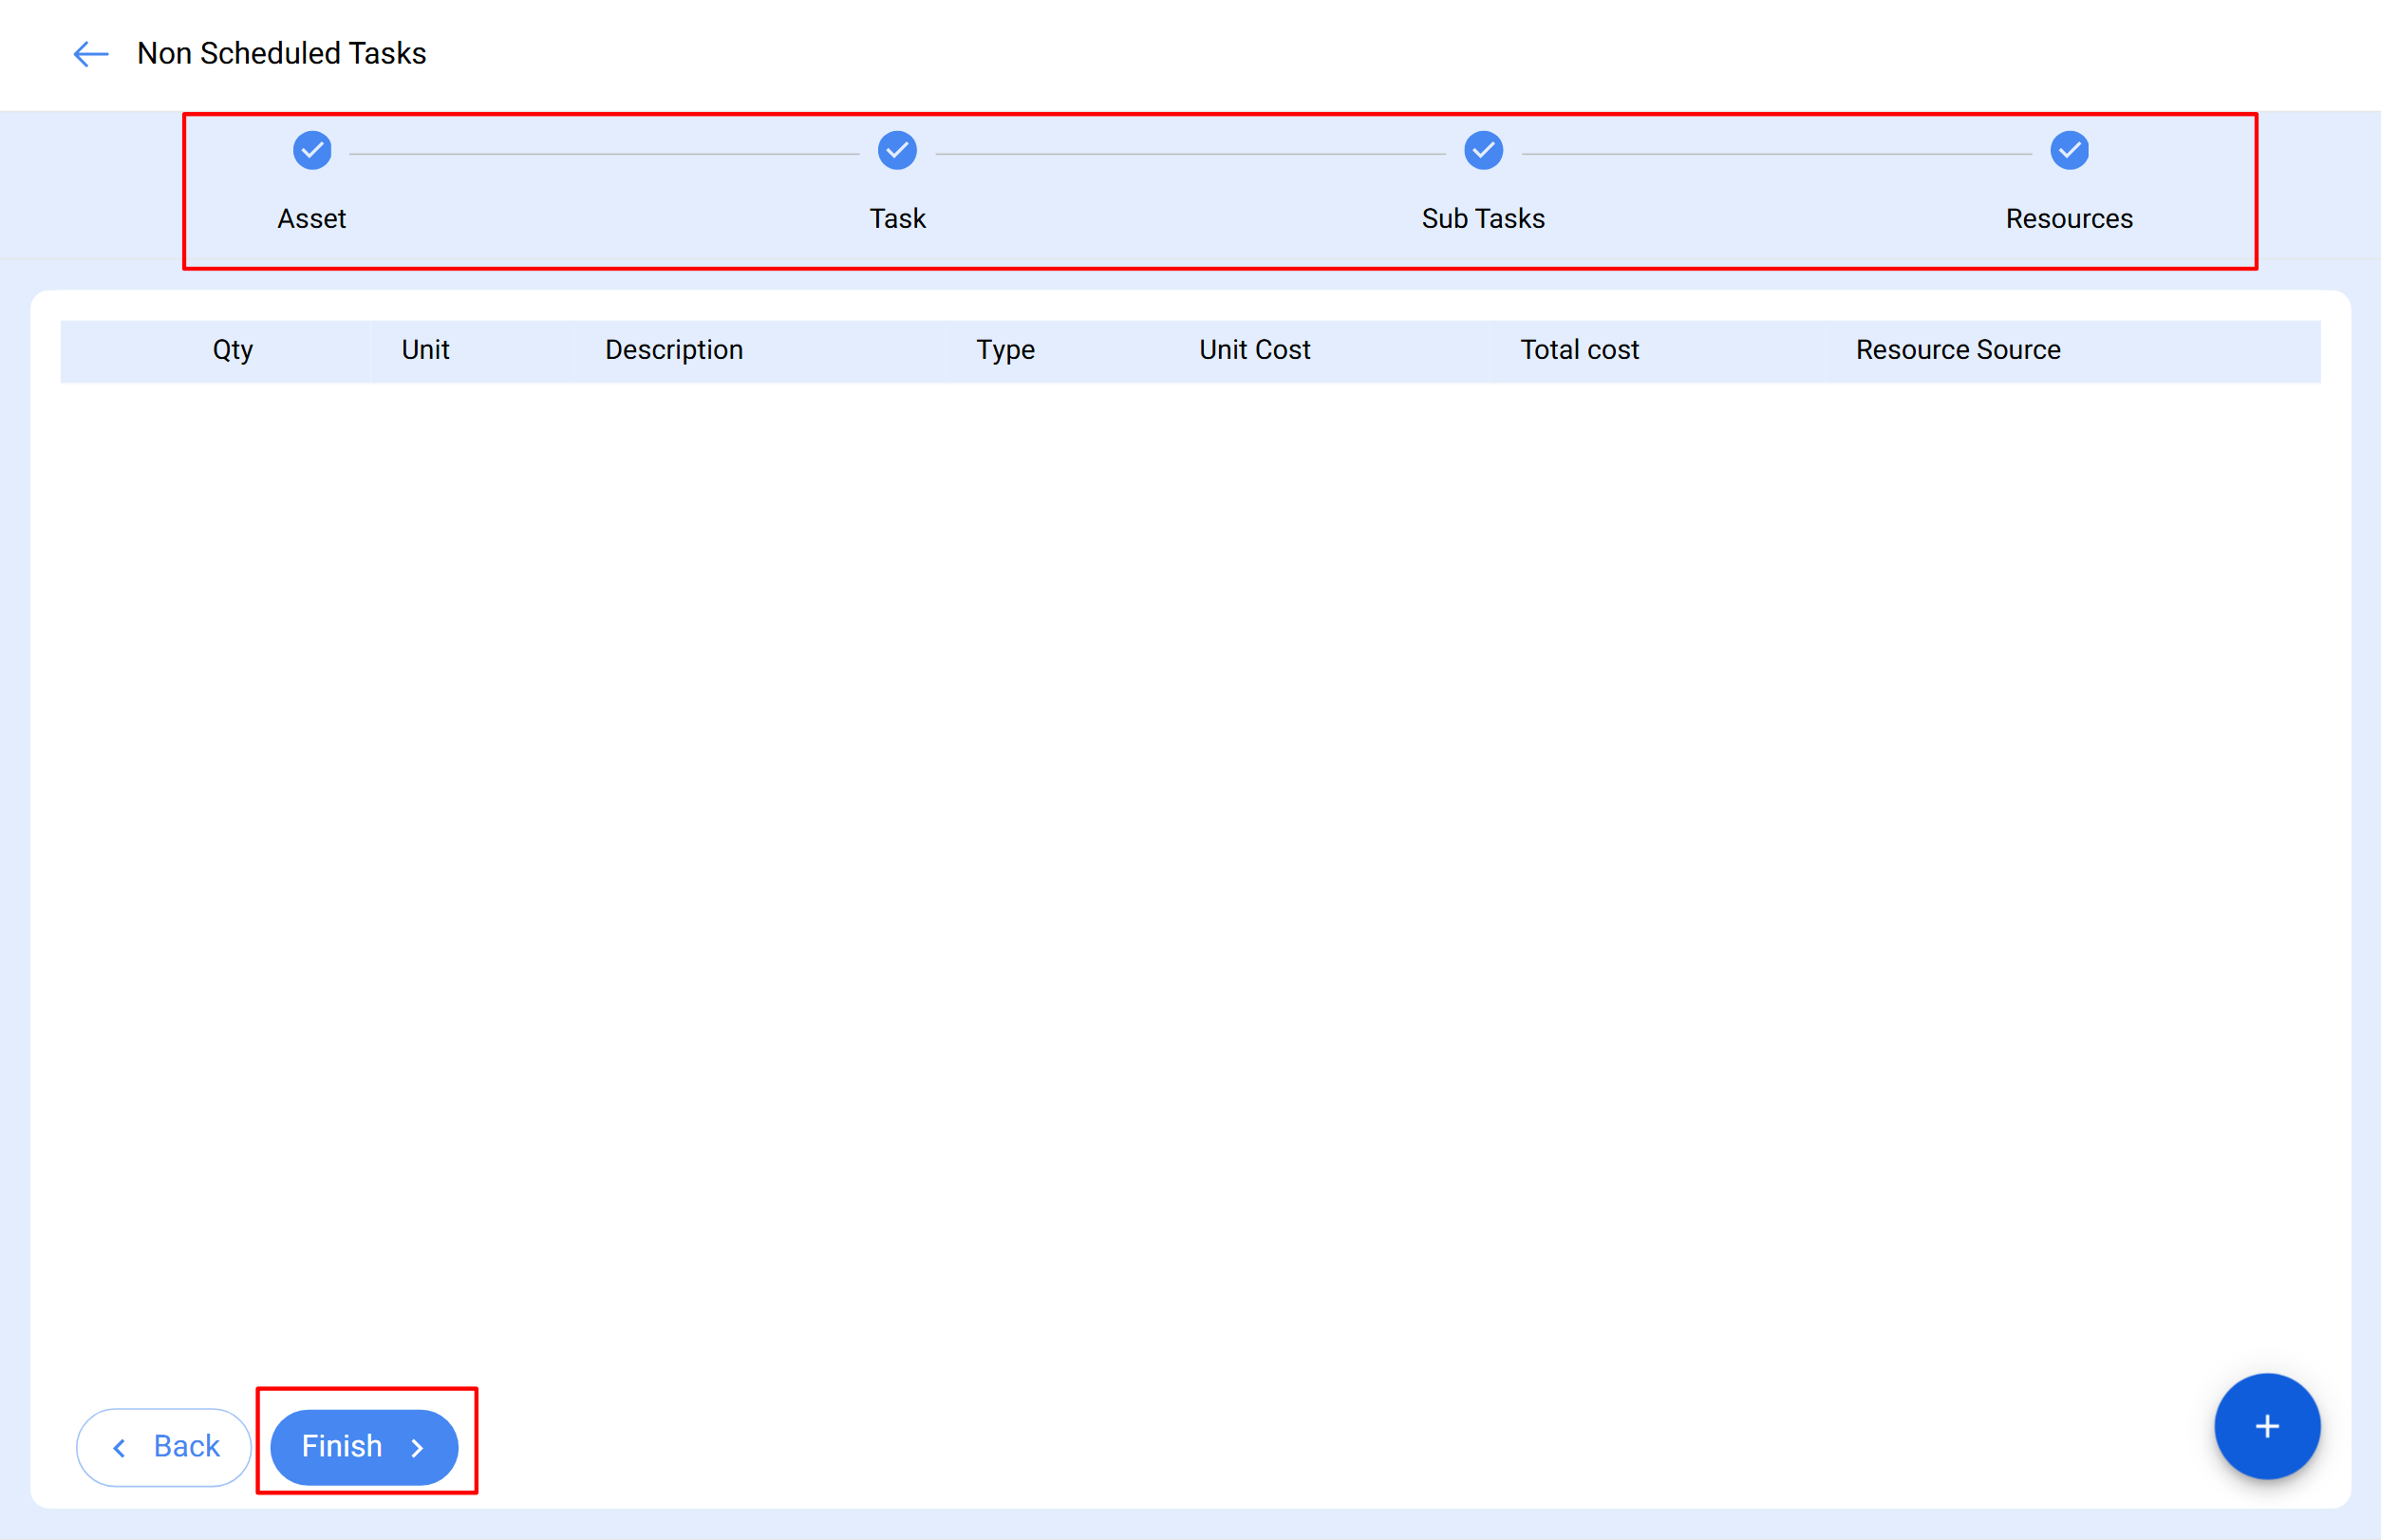The image size is (2381, 1540).
Task: Select the Asset step label
Action: [x=312, y=218]
